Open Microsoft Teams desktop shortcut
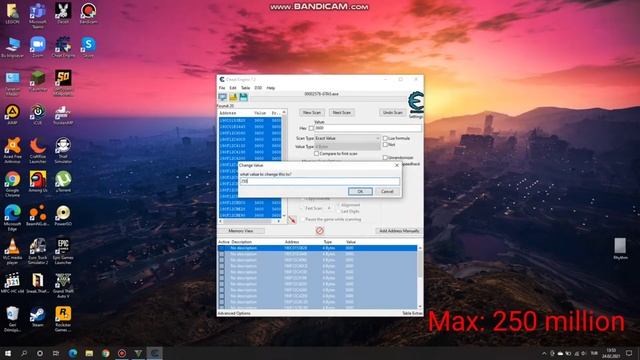This screenshot has height=360, width=640. click(x=38, y=16)
